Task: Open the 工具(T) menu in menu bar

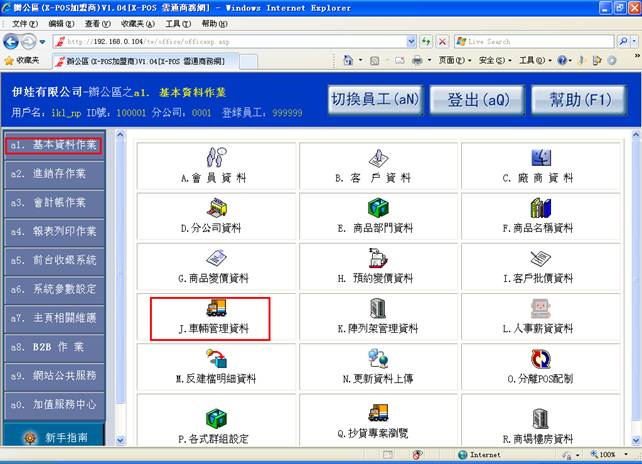Action: 178,23
